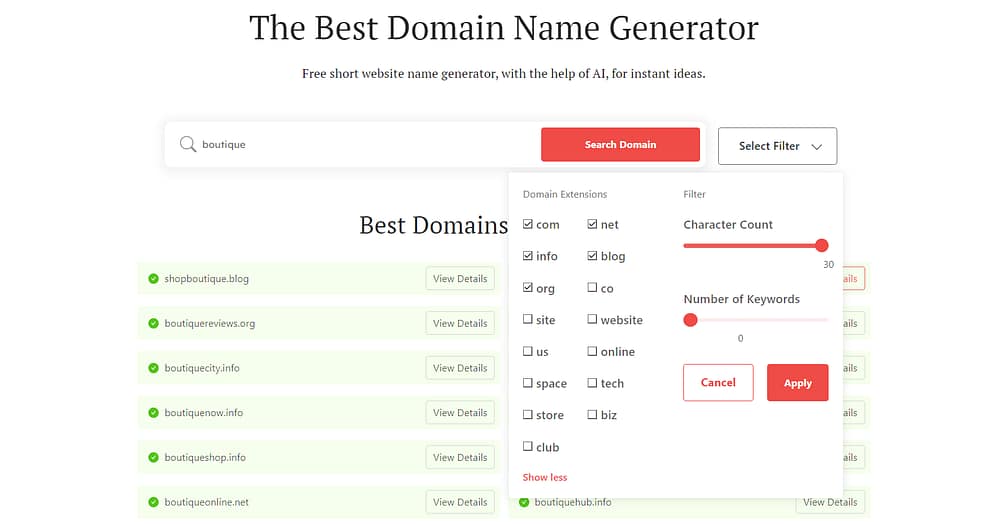This screenshot has width=993, height=525.
Task: Click green check icon beside shopboutique.blog
Action: [x=153, y=279]
